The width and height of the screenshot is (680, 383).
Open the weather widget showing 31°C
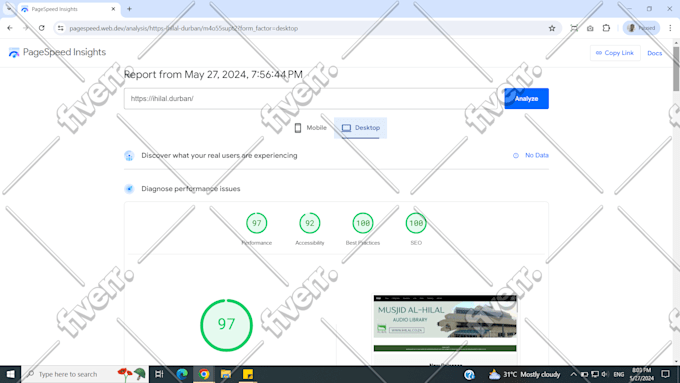click(524, 374)
